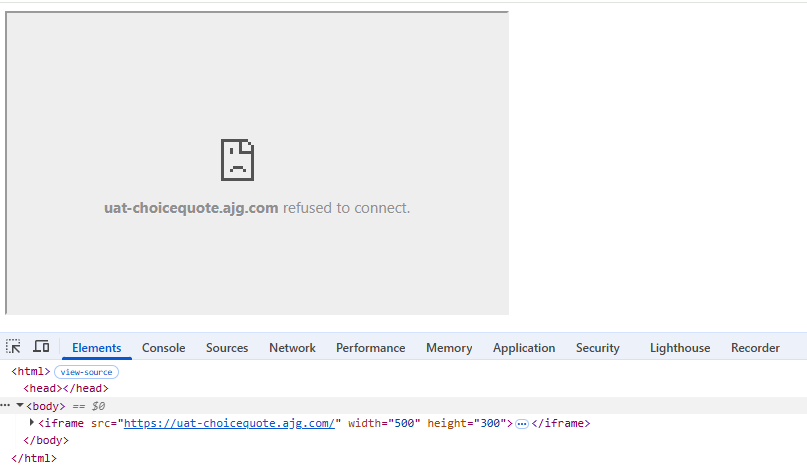Open the Lighthouse tab
Image resolution: width=807 pixels, height=470 pixels.
tap(680, 348)
